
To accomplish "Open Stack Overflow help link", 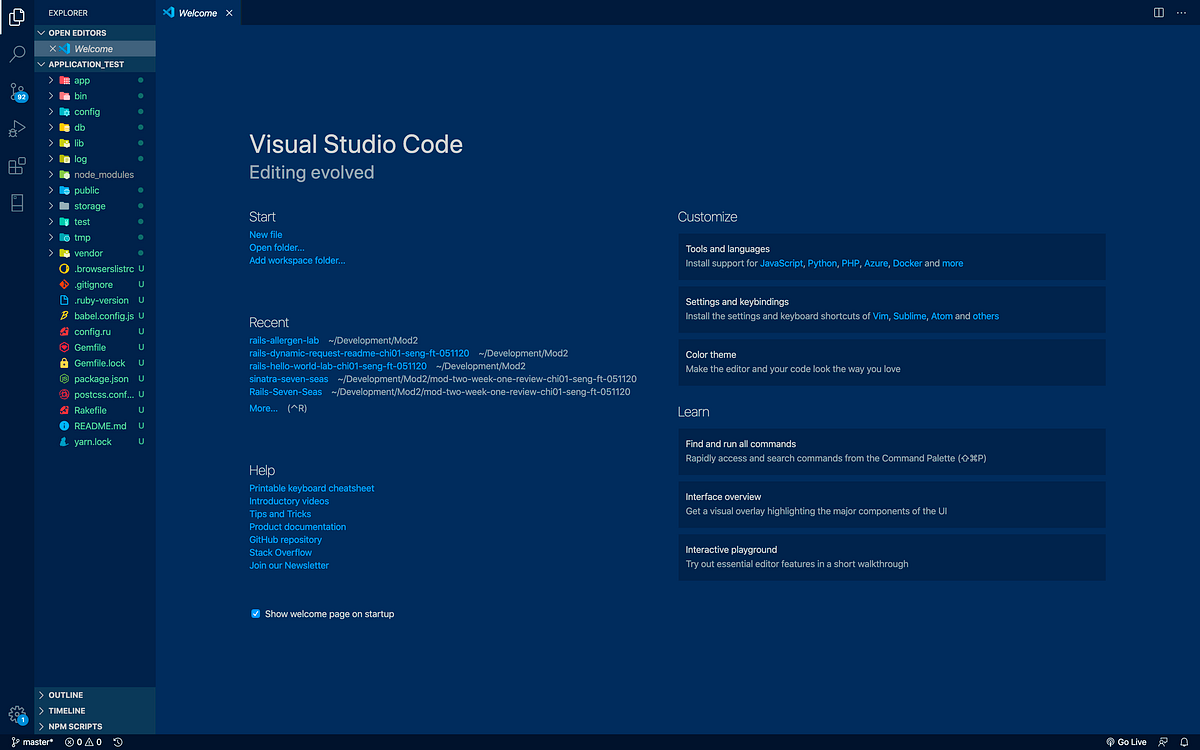I will coord(281,553).
